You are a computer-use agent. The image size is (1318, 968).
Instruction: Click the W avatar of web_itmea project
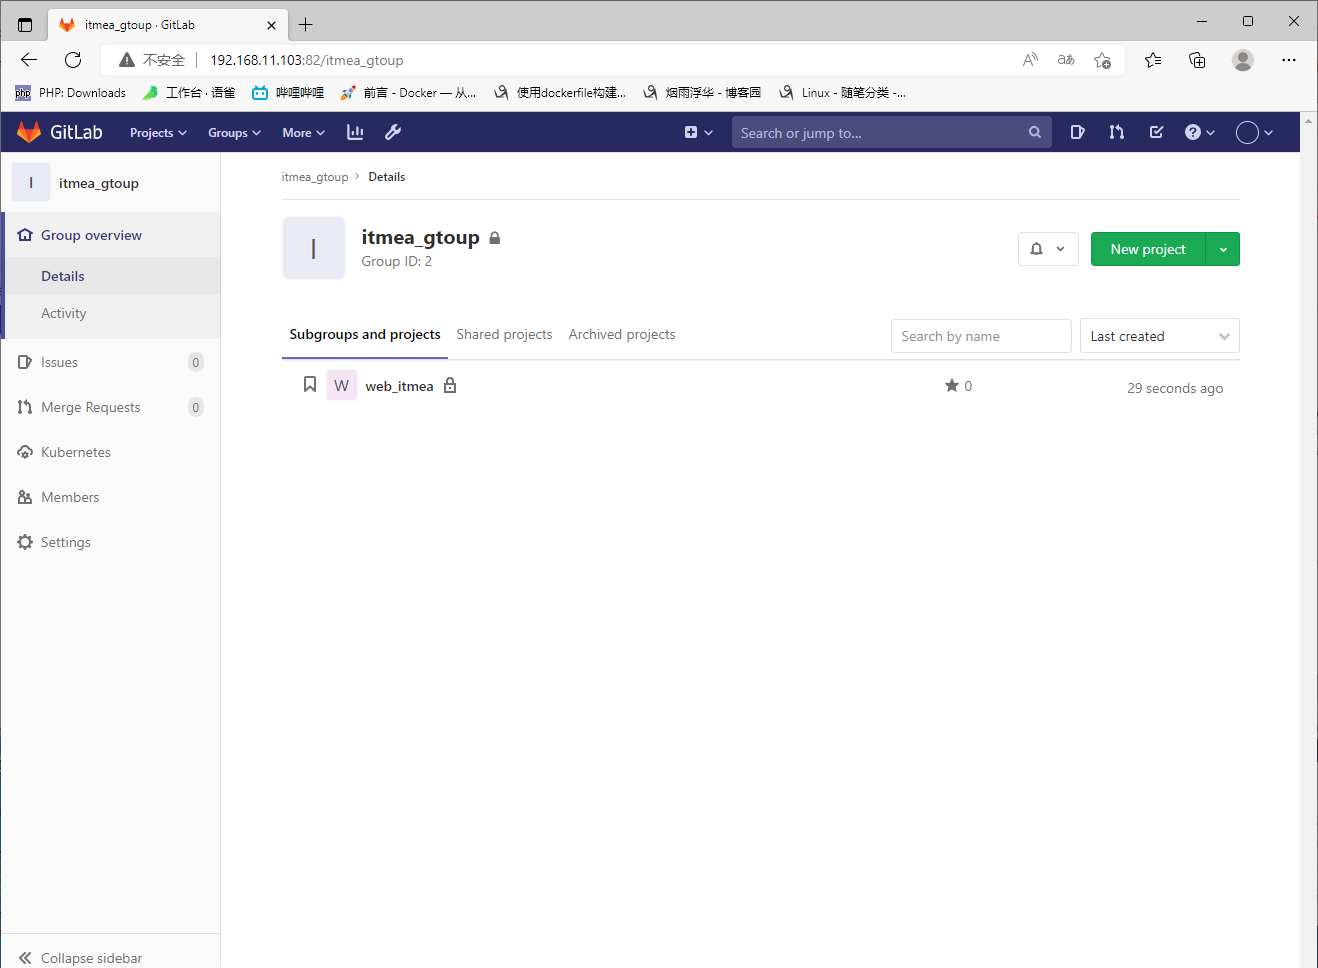pos(342,385)
